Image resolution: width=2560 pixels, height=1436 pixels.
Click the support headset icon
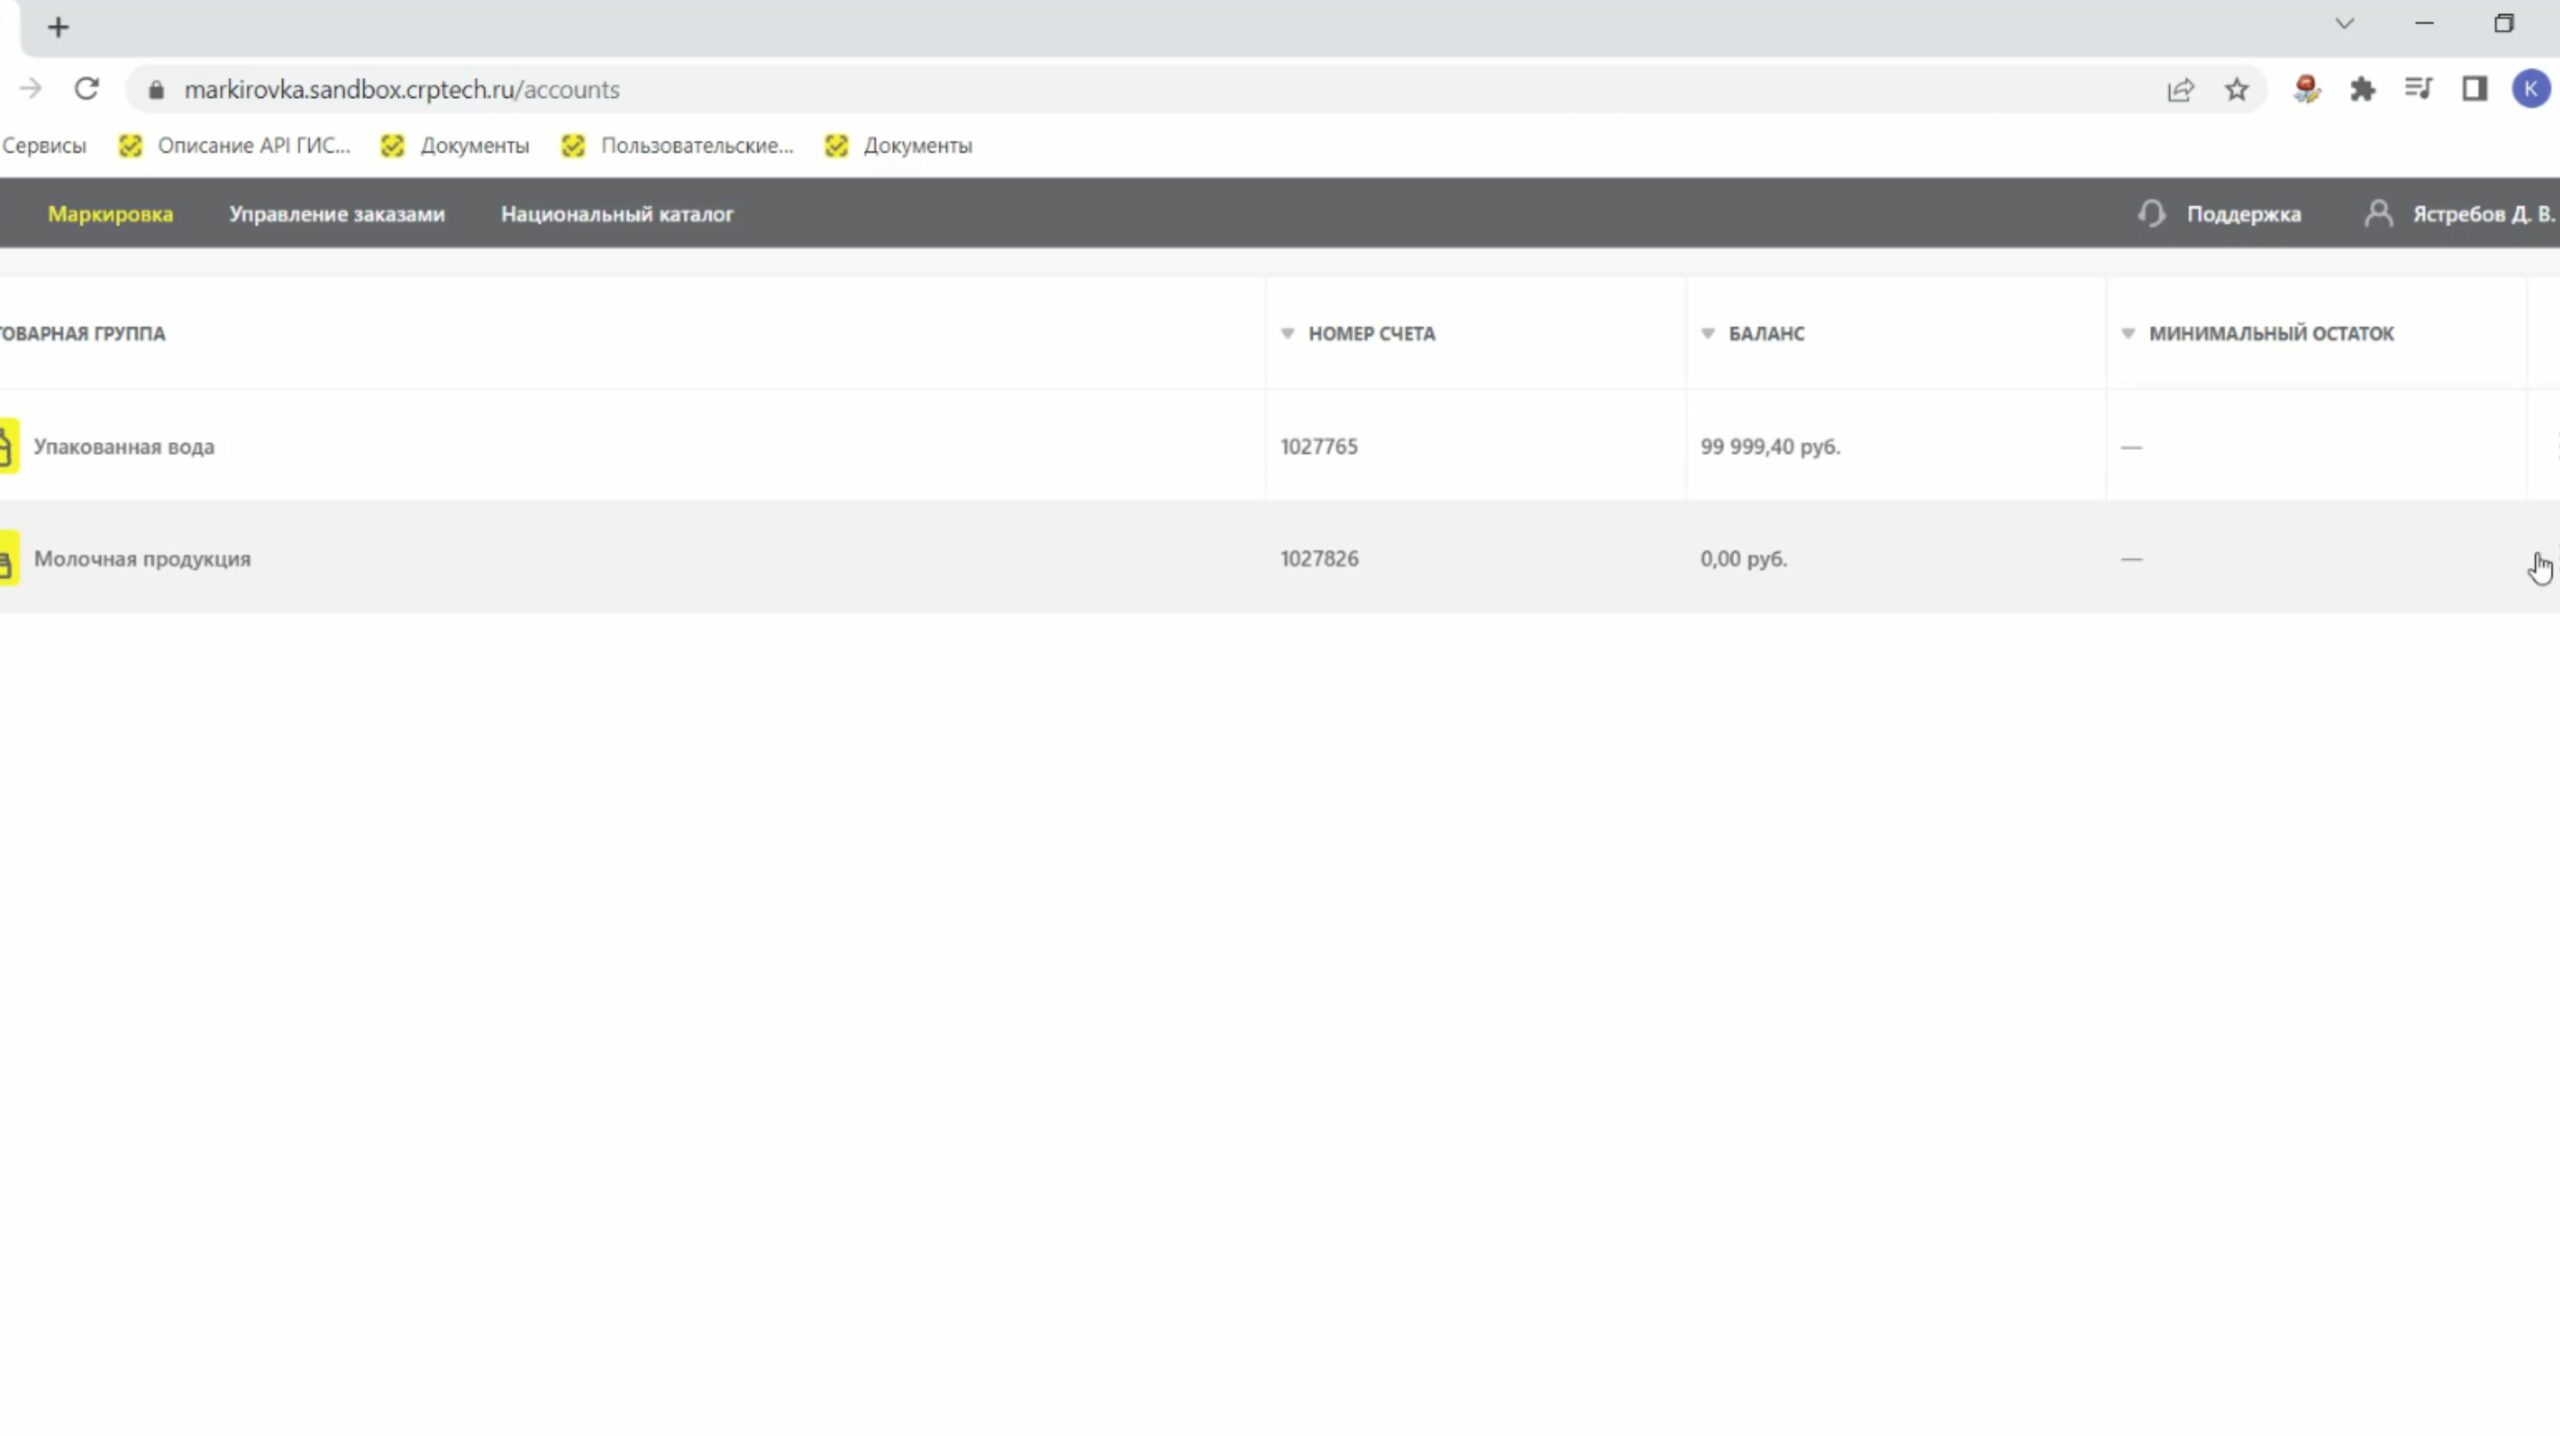(x=2151, y=214)
